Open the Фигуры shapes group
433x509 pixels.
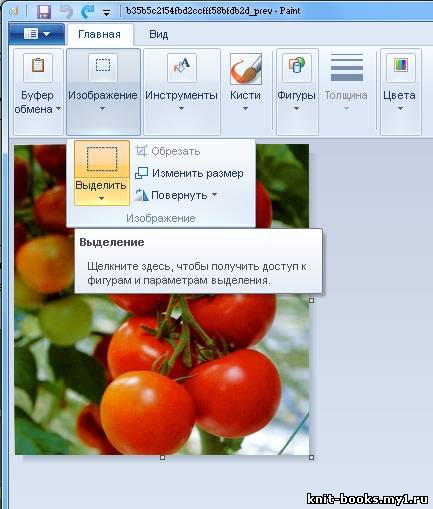(x=297, y=92)
